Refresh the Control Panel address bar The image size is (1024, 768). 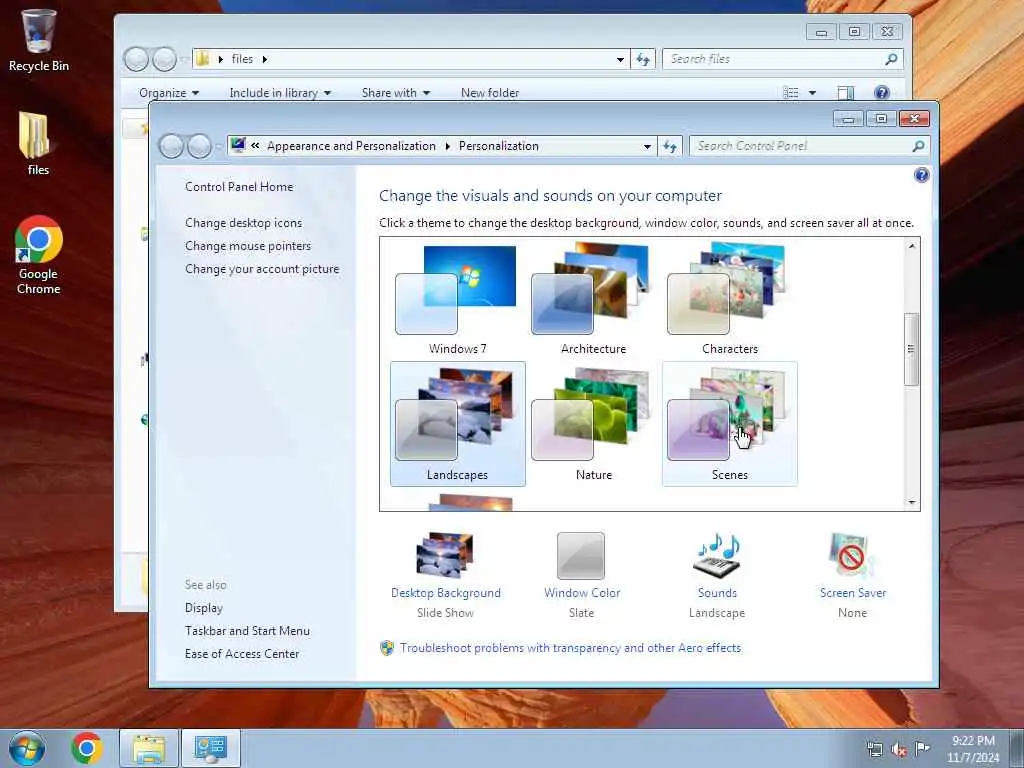670,146
